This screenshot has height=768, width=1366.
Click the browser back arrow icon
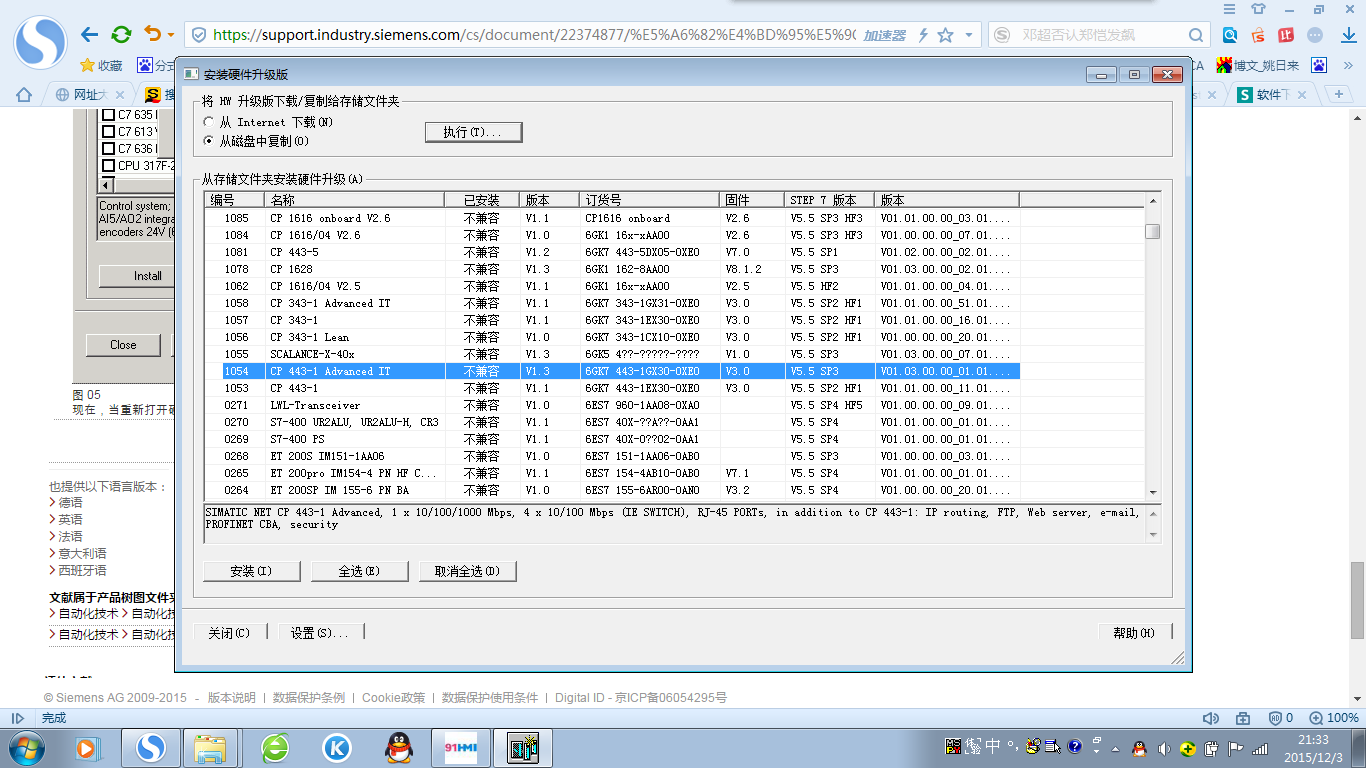[x=89, y=34]
